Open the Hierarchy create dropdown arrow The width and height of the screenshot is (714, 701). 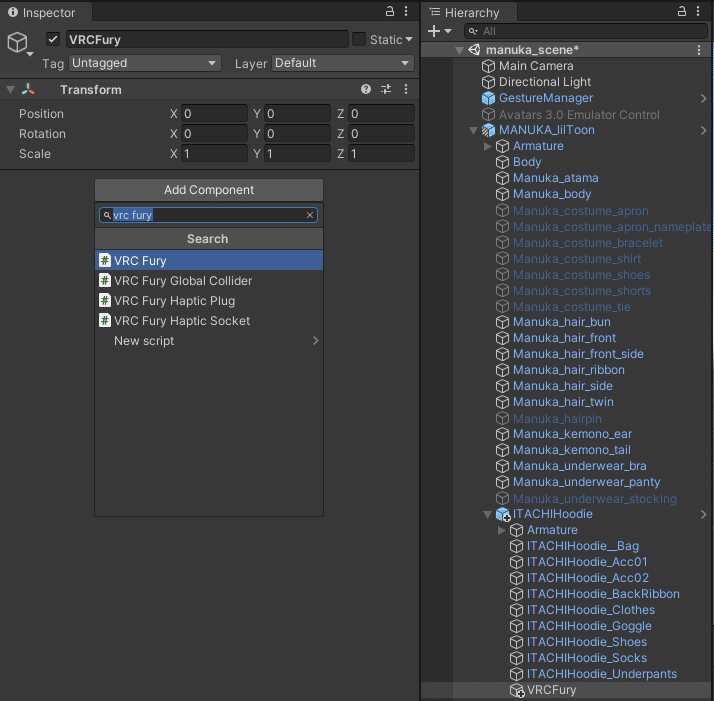(x=448, y=31)
